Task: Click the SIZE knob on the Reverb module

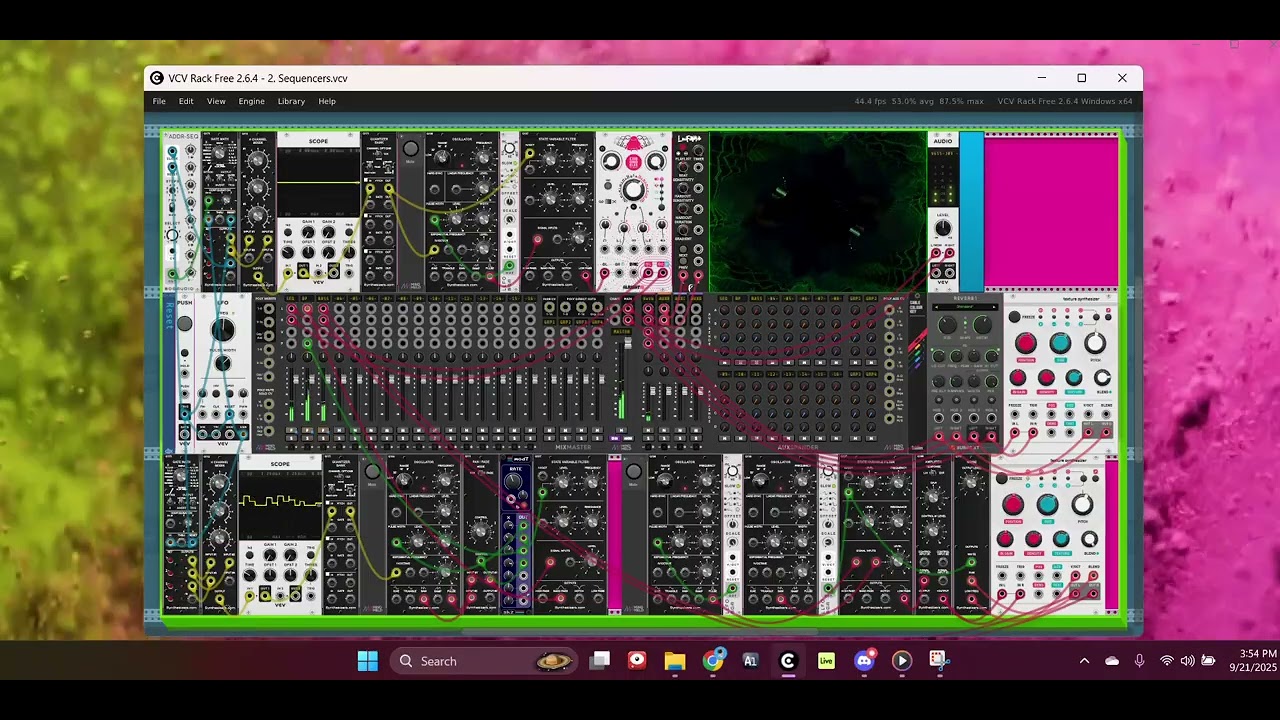Action: coord(947,326)
